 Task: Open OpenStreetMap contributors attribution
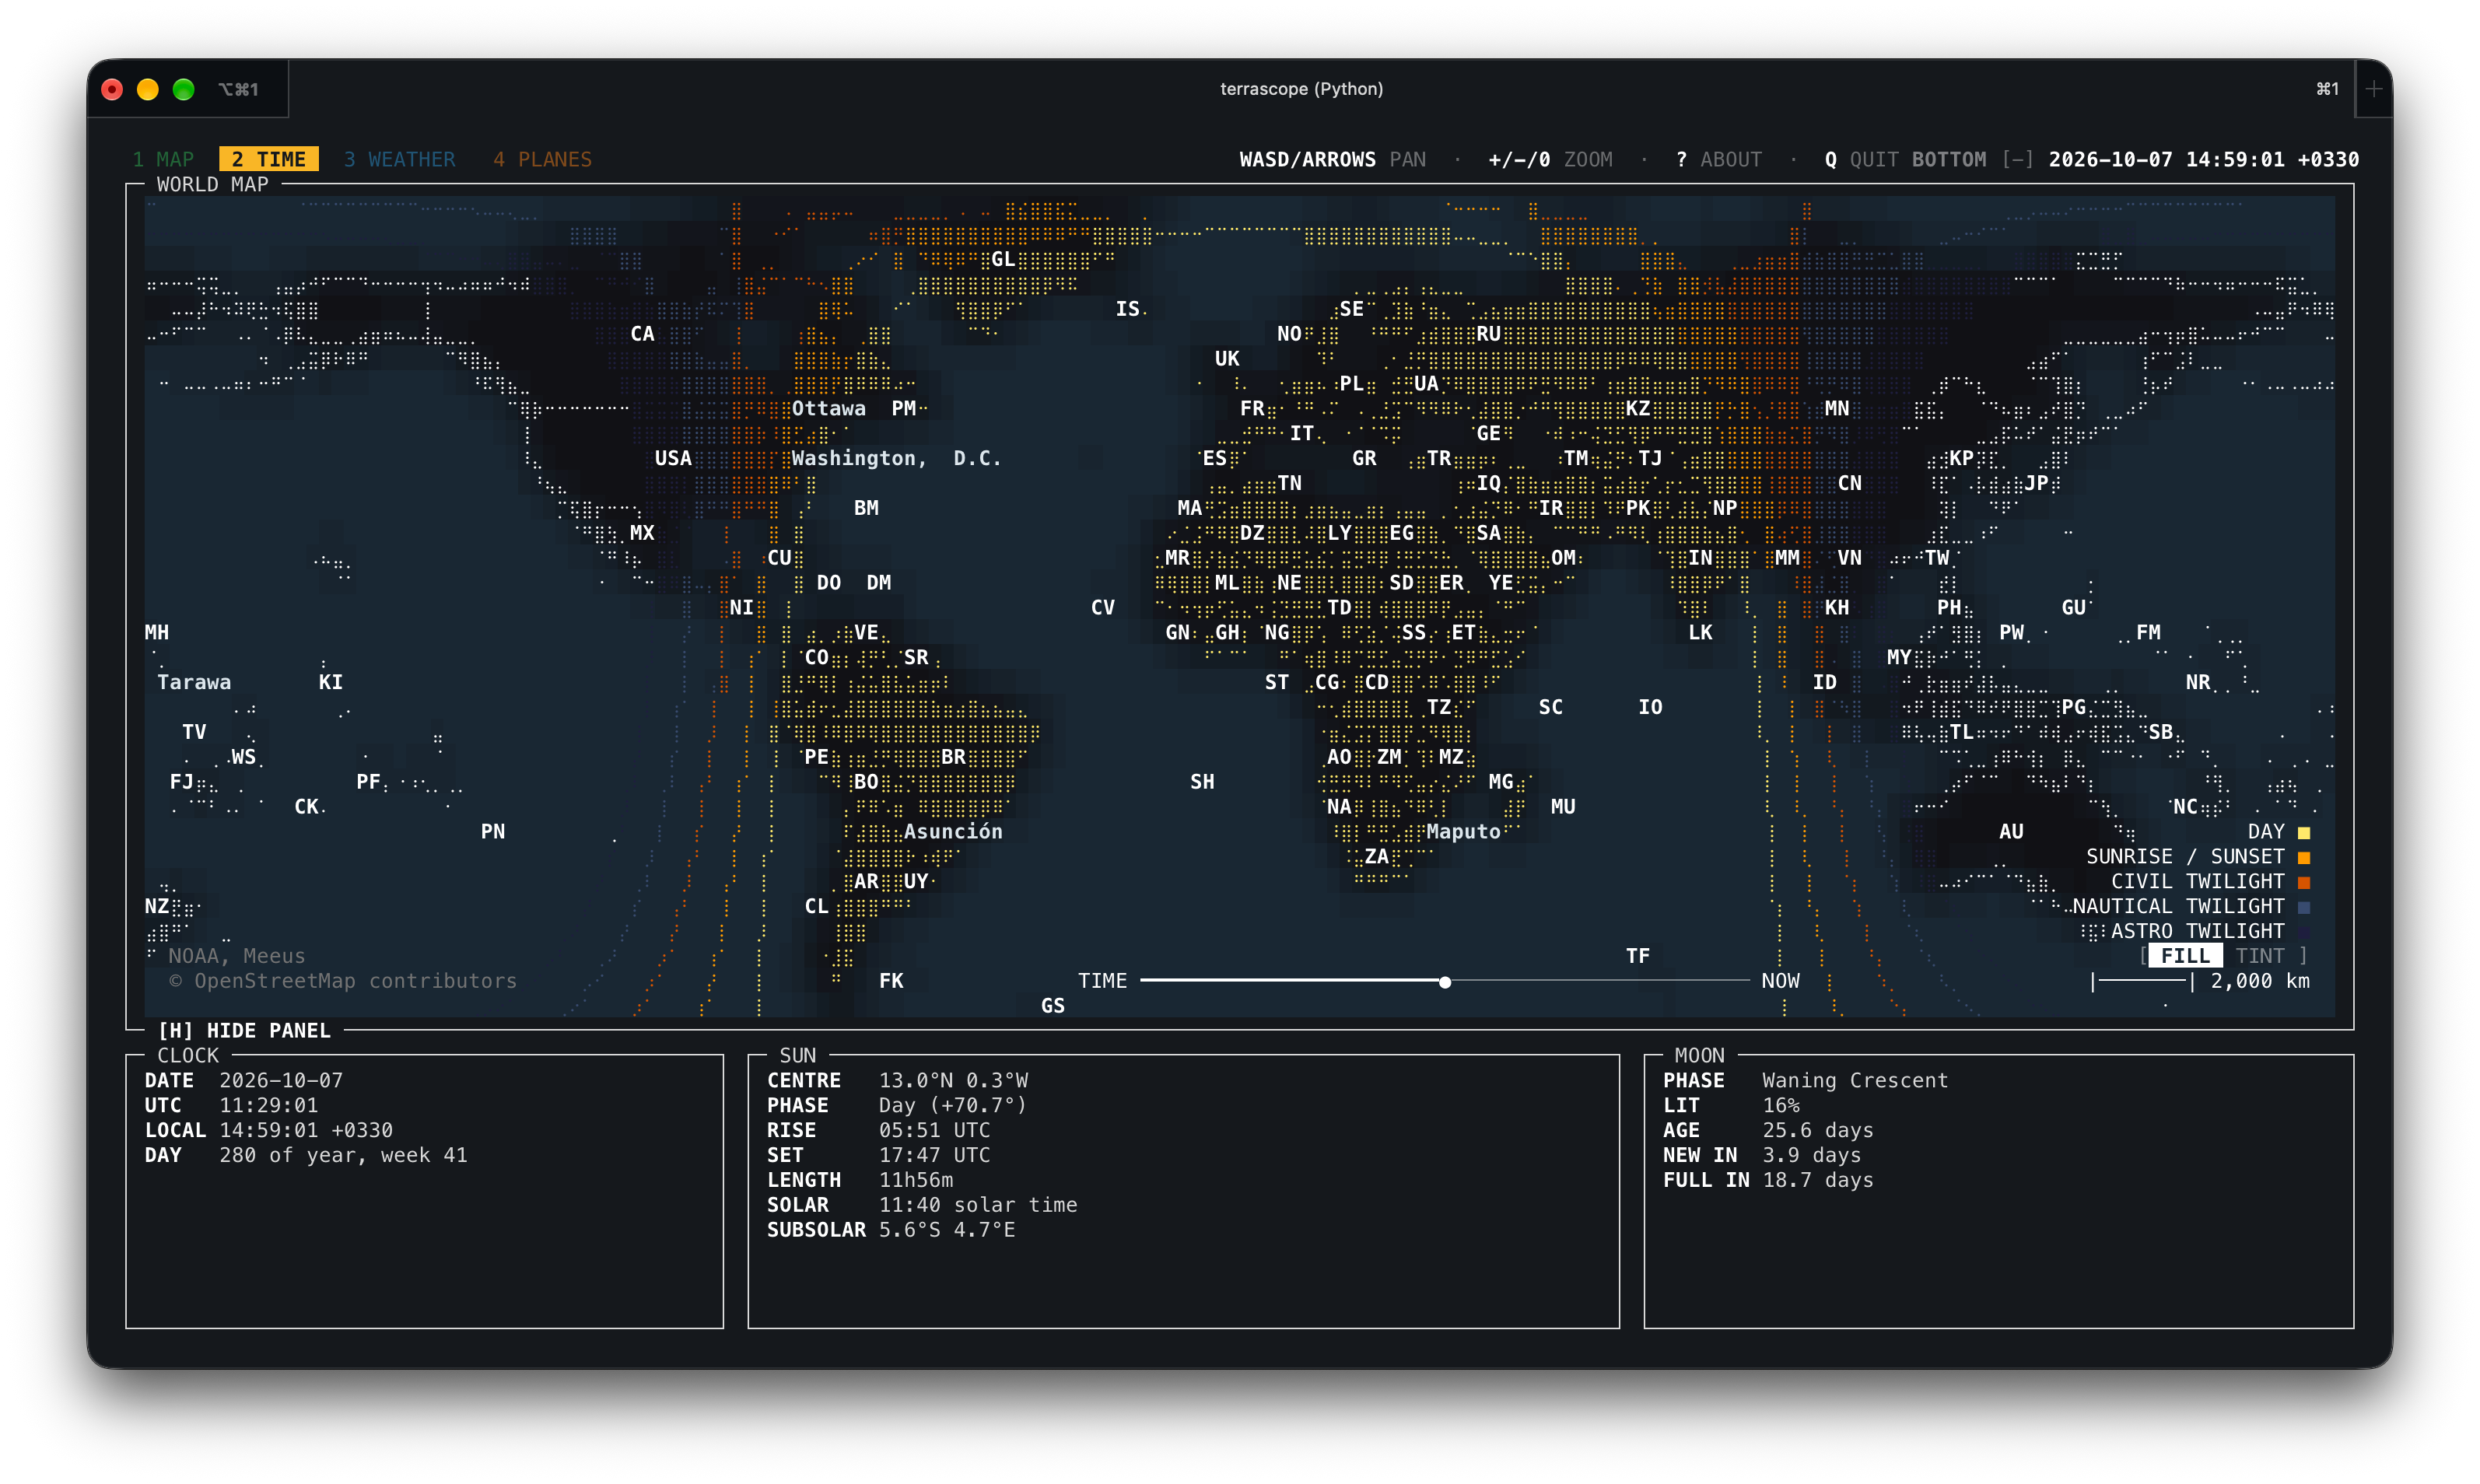(343, 981)
